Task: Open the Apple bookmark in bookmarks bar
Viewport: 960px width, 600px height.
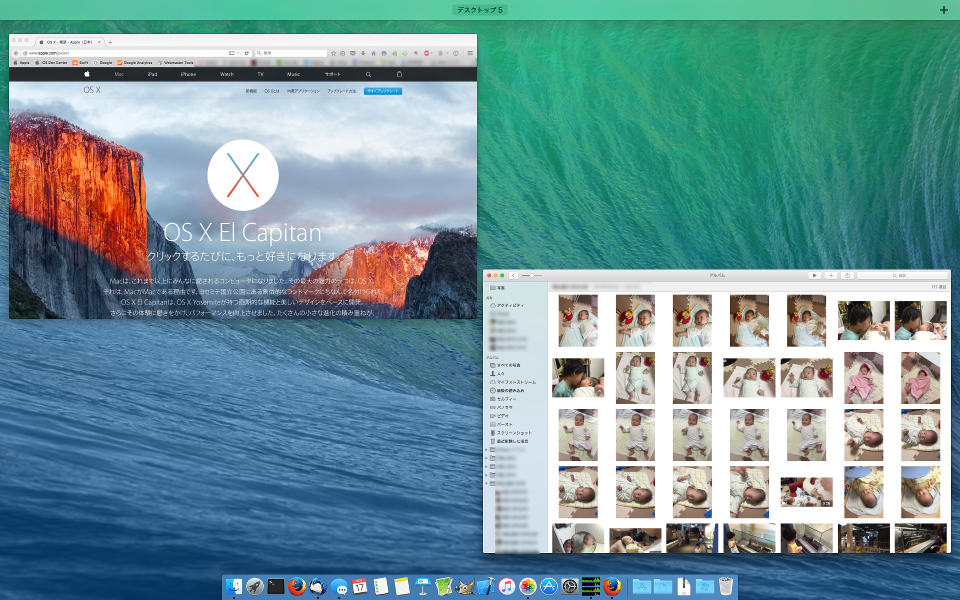Action: point(21,62)
